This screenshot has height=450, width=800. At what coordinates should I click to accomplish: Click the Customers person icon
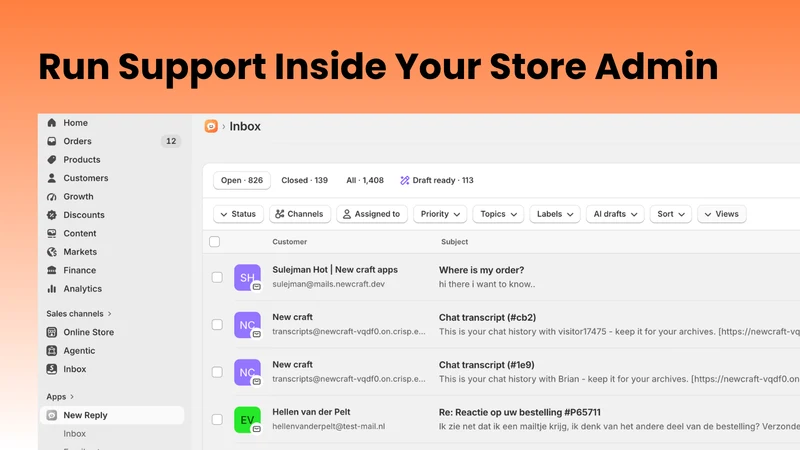(x=52, y=178)
